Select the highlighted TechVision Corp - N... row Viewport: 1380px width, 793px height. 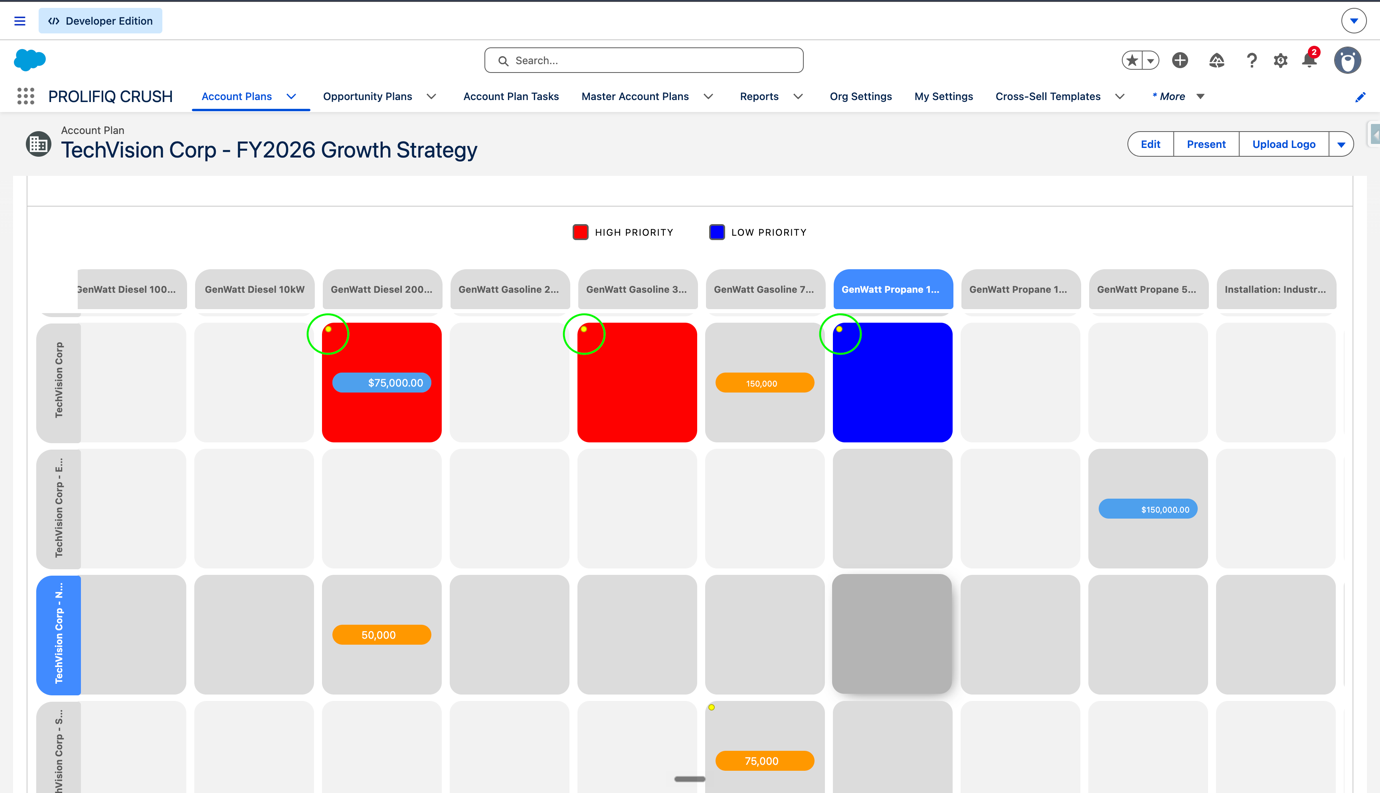click(59, 634)
